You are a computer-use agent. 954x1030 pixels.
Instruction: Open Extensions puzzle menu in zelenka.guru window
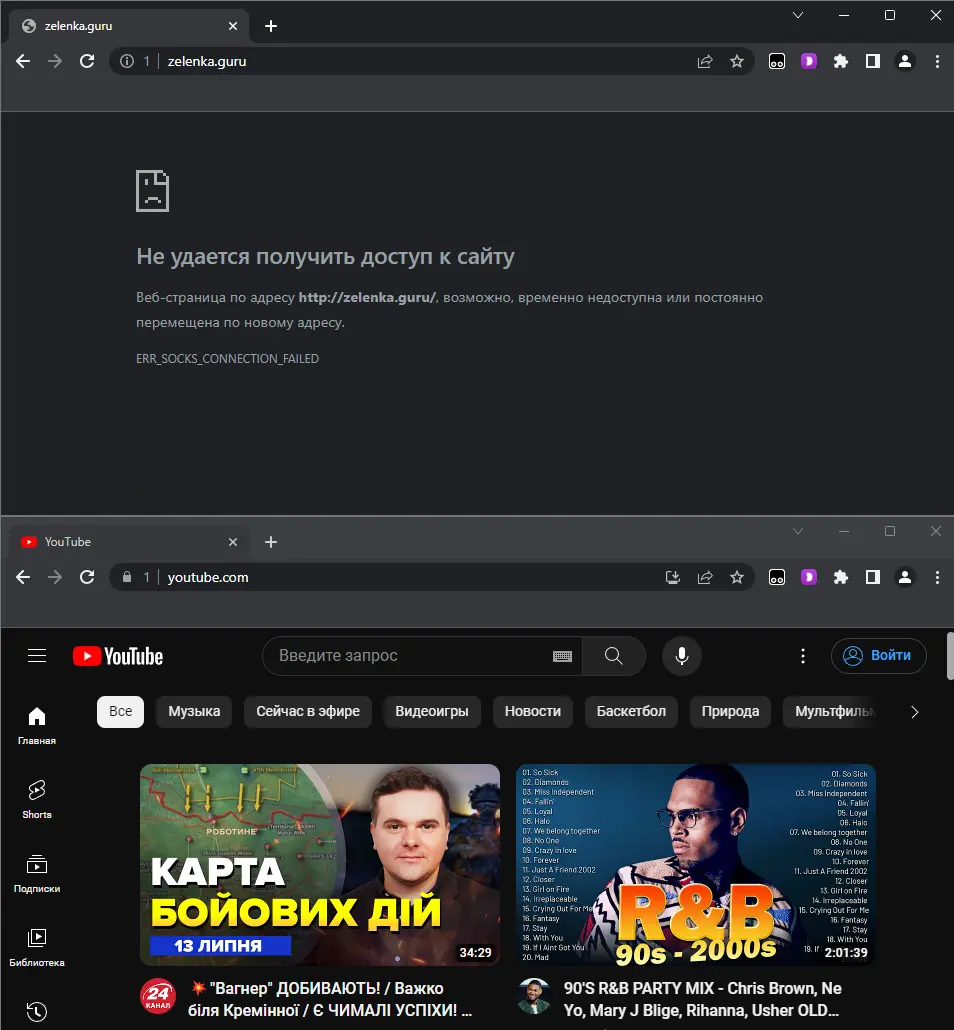tap(840, 61)
